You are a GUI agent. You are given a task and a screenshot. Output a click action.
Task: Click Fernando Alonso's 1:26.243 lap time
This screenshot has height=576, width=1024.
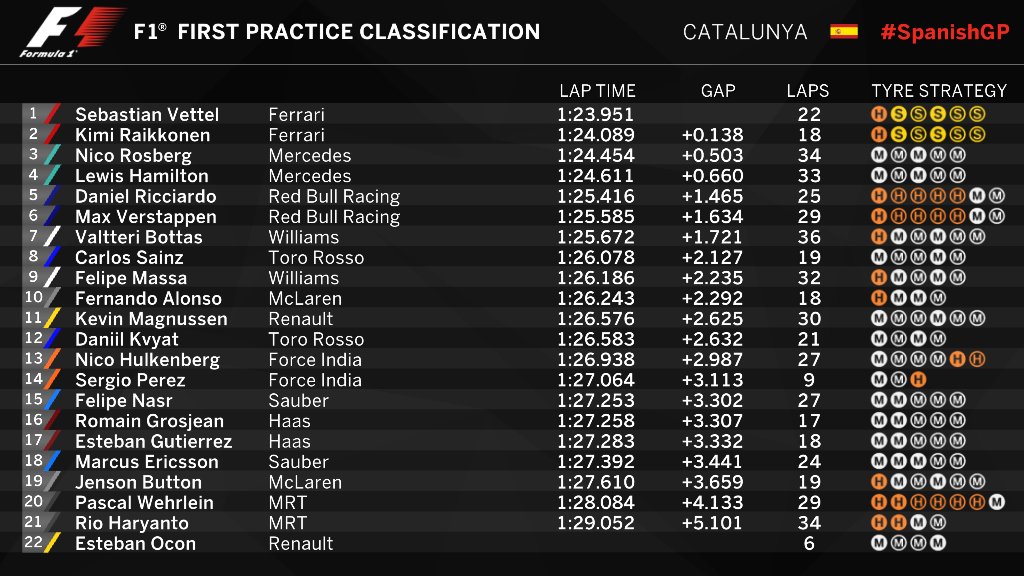pos(595,298)
